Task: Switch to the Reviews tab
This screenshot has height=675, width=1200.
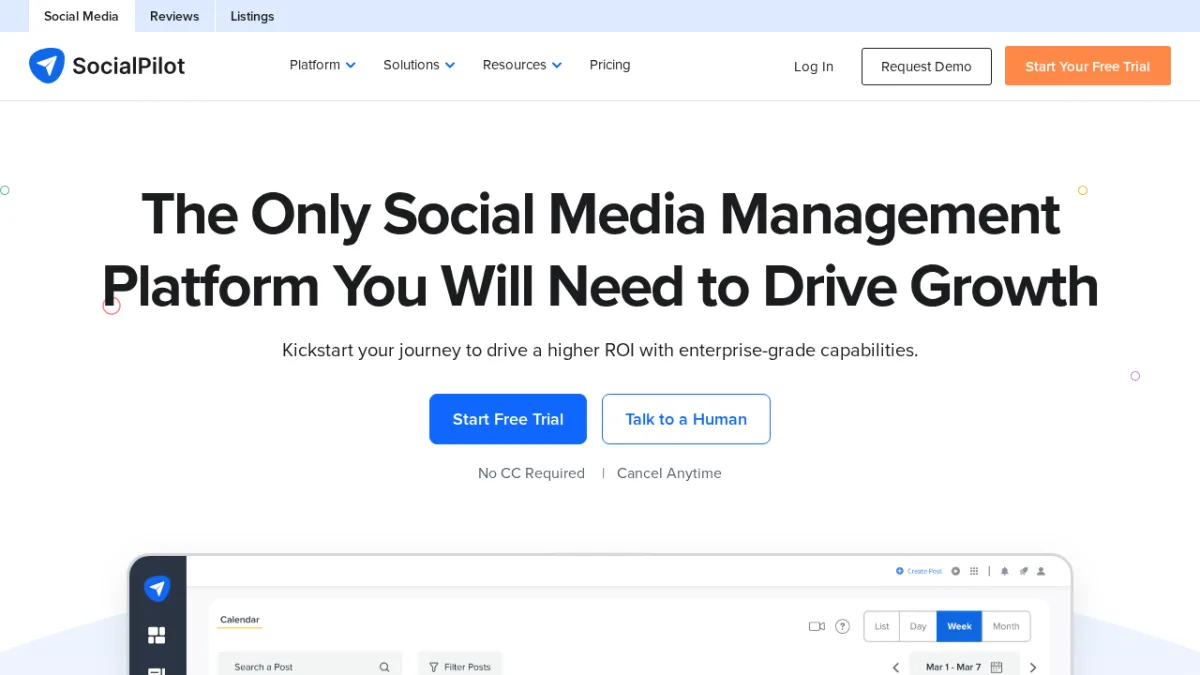Action: [x=175, y=16]
